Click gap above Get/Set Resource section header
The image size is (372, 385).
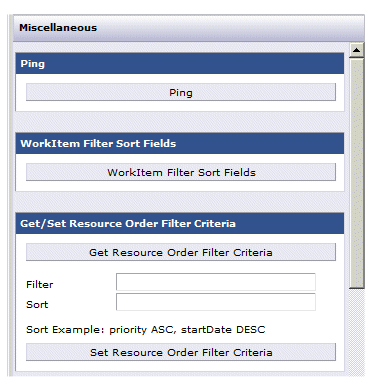[180, 202]
